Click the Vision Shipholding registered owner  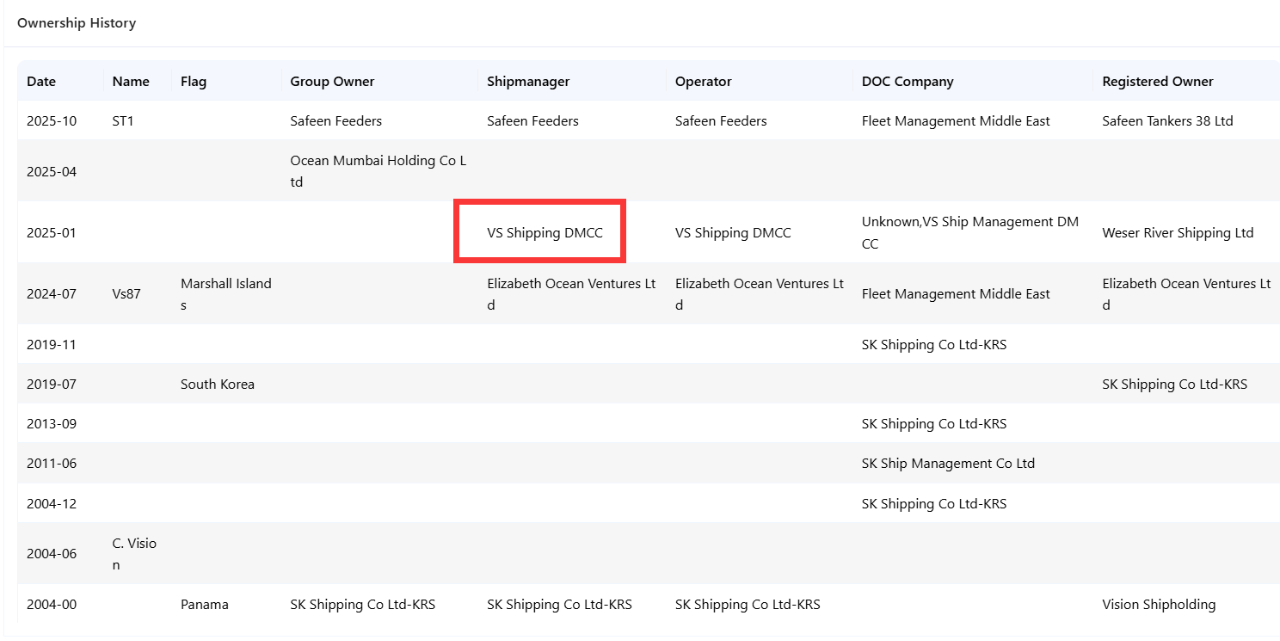pyautogui.click(x=1158, y=605)
